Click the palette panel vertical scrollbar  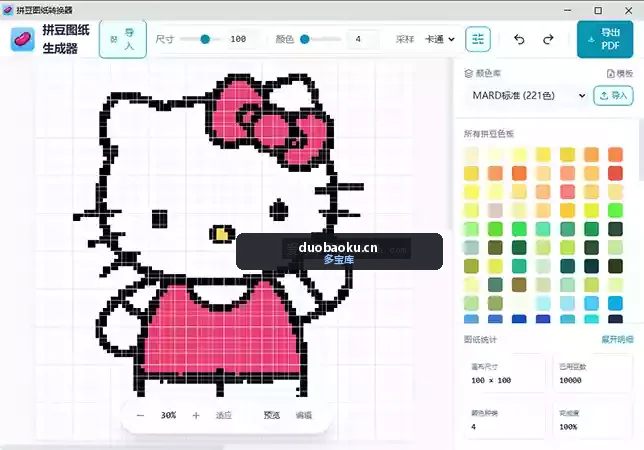click(641, 151)
